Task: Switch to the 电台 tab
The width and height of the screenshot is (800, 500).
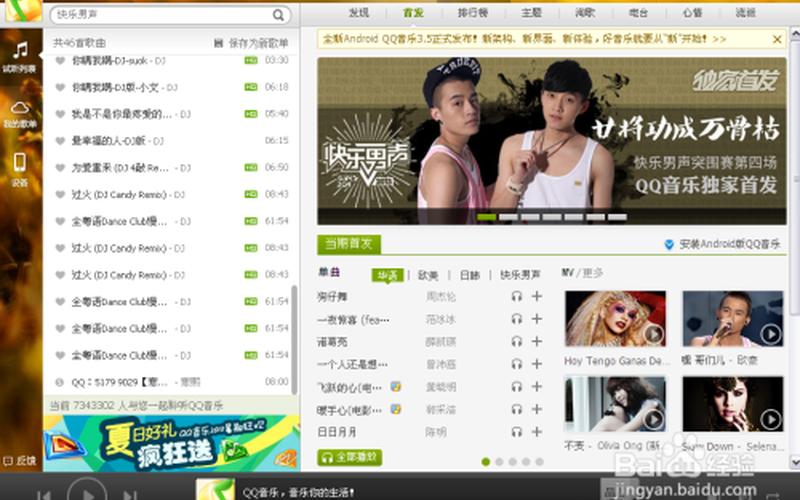Action: [638, 13]
